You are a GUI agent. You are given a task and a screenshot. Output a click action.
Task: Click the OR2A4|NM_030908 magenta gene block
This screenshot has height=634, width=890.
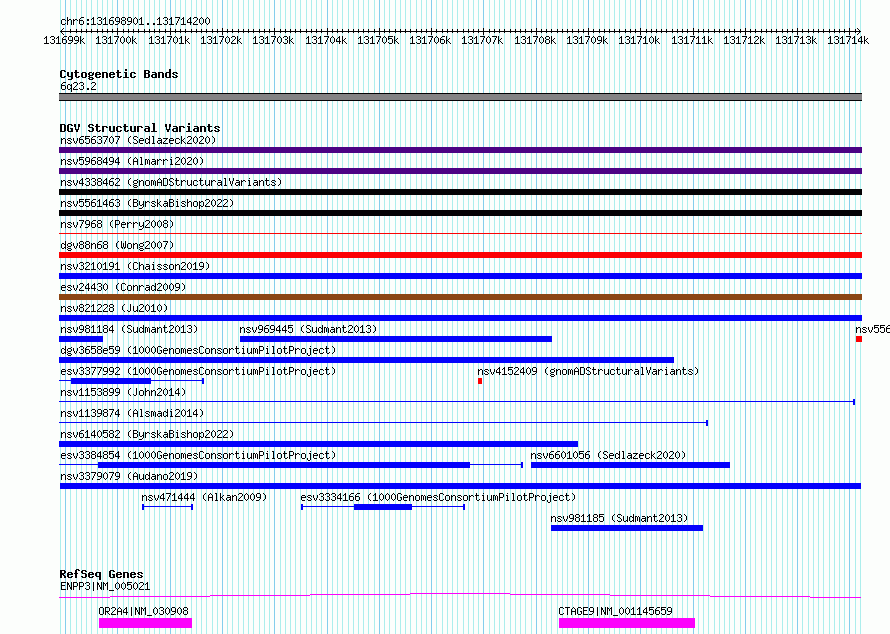pos(145,623)
